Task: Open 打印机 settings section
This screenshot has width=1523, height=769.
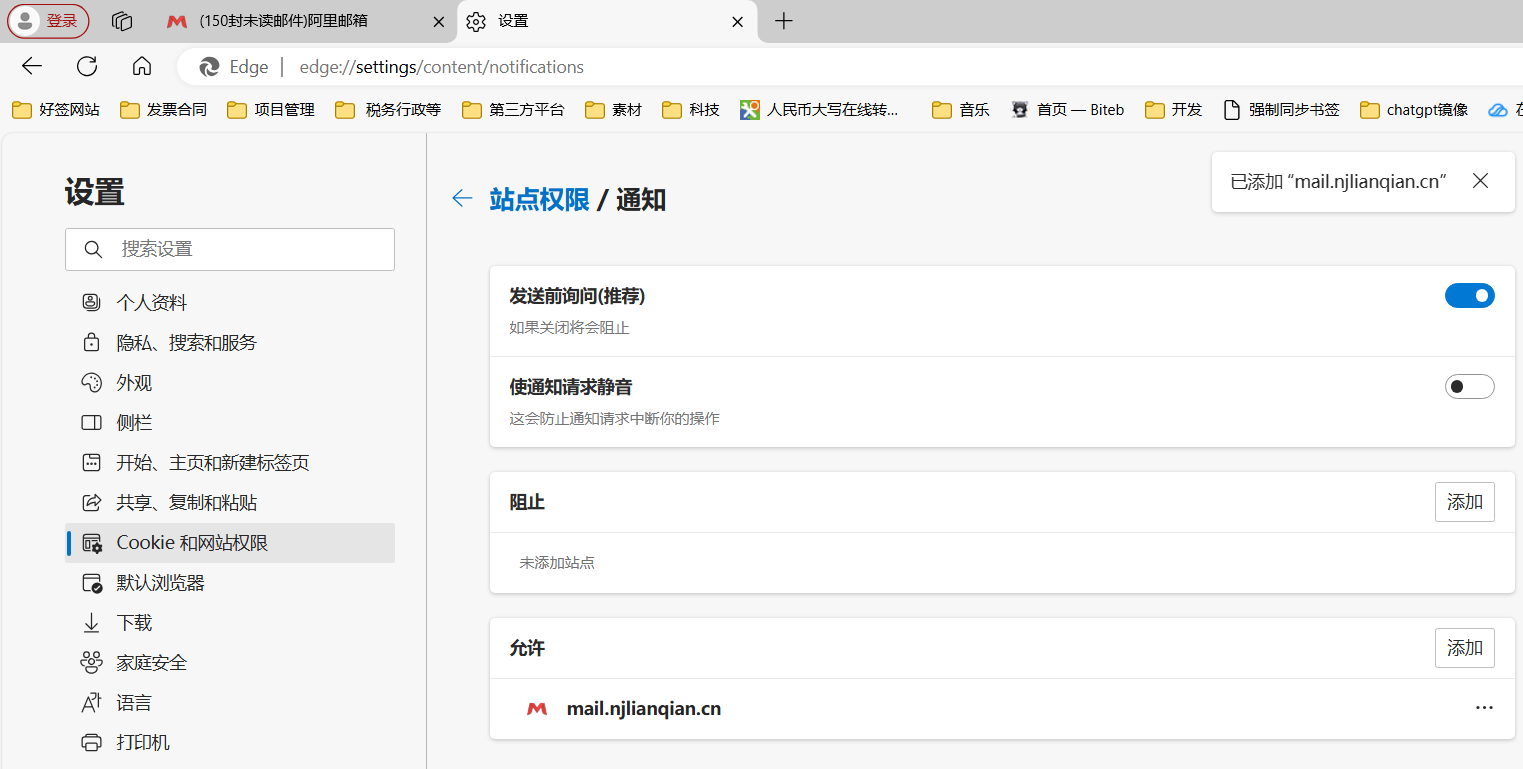Action: click(230, 742)
